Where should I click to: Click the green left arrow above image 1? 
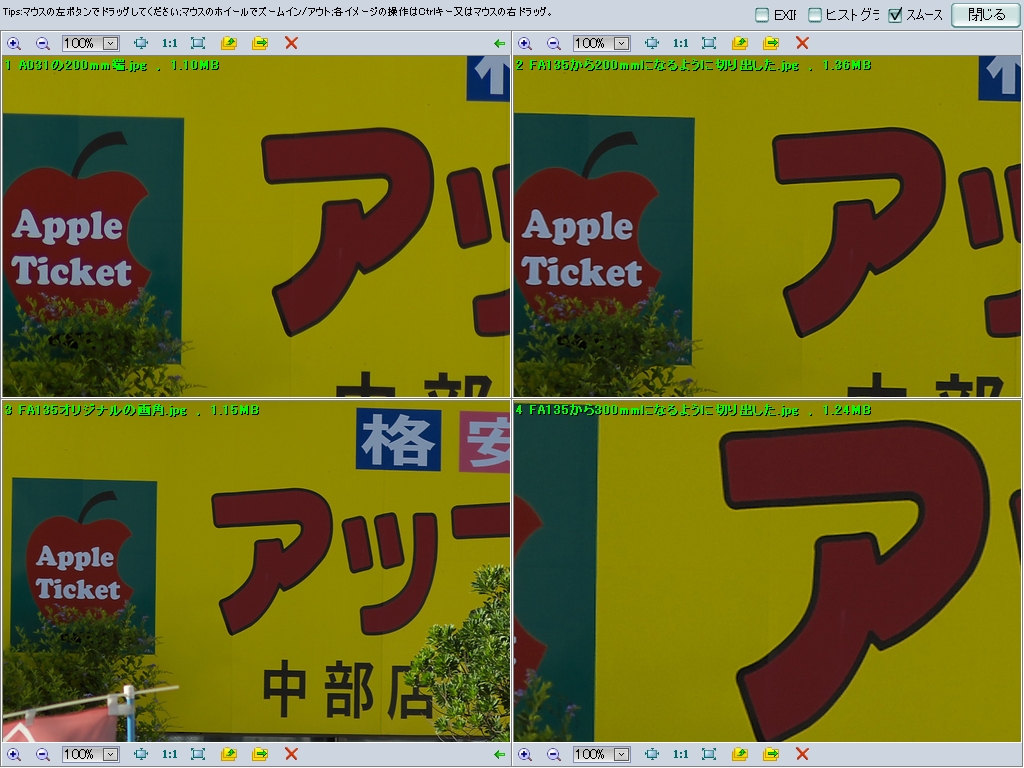point(500,43)
